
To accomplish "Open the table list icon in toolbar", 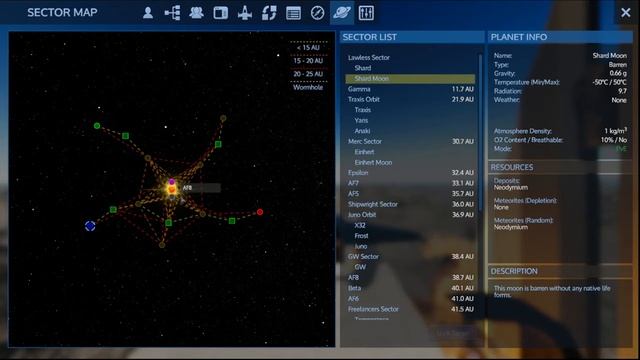I will click(293, 13).
